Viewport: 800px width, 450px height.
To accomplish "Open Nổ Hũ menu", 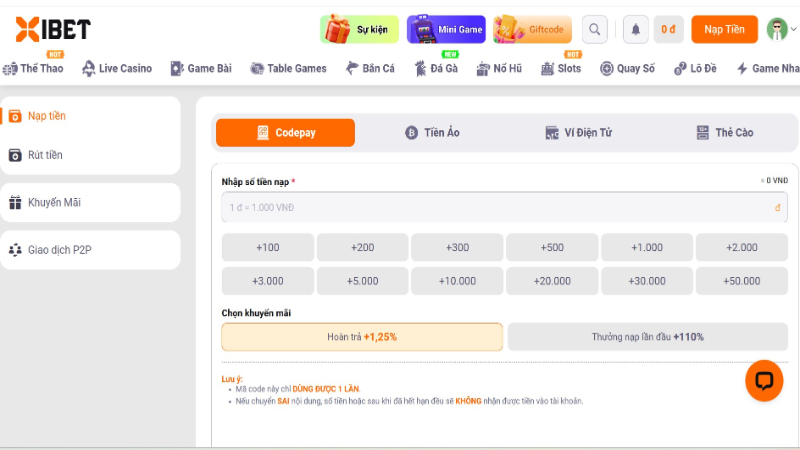I will (x=499, y=68).
